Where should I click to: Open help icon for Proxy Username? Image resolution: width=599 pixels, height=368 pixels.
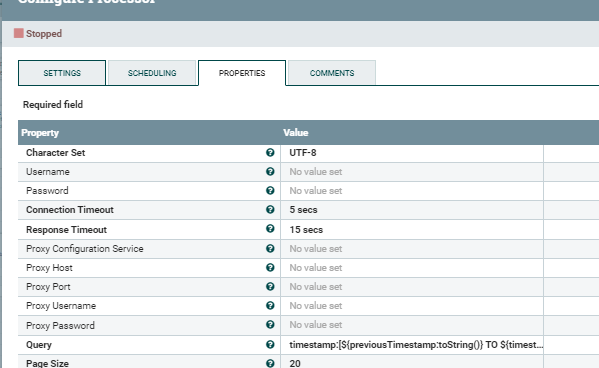(x=270, y=305)
